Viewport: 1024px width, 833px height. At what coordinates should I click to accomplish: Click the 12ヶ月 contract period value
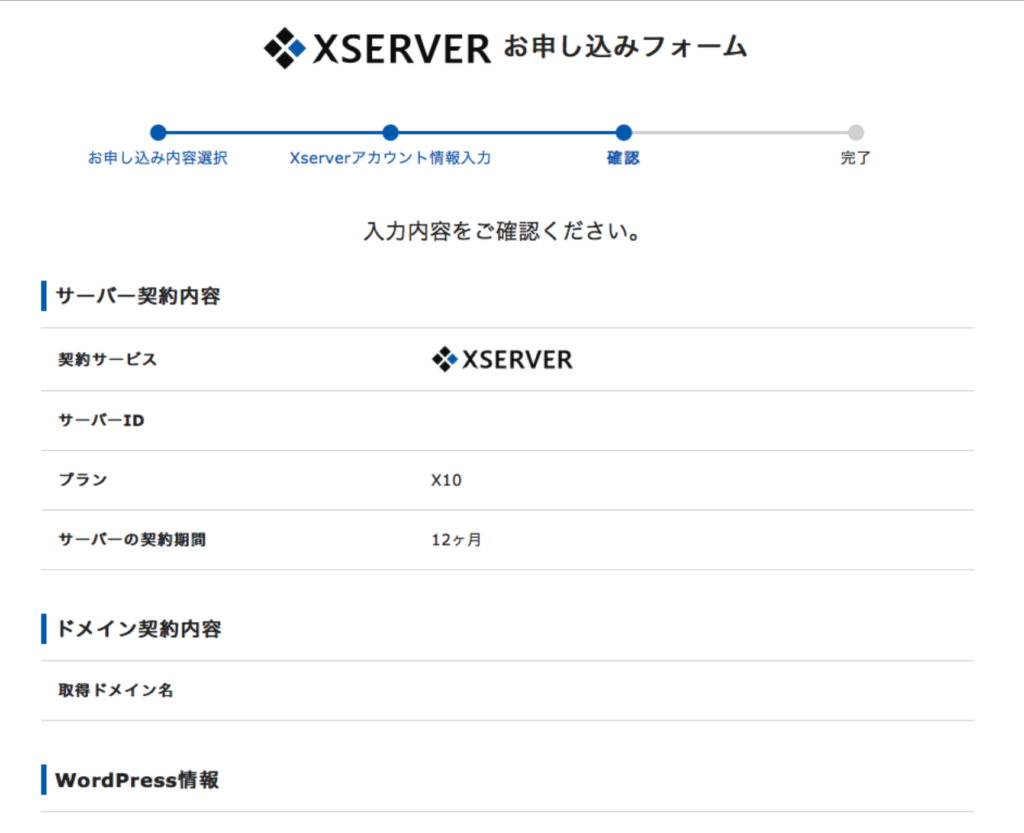[x=456, y=540]
